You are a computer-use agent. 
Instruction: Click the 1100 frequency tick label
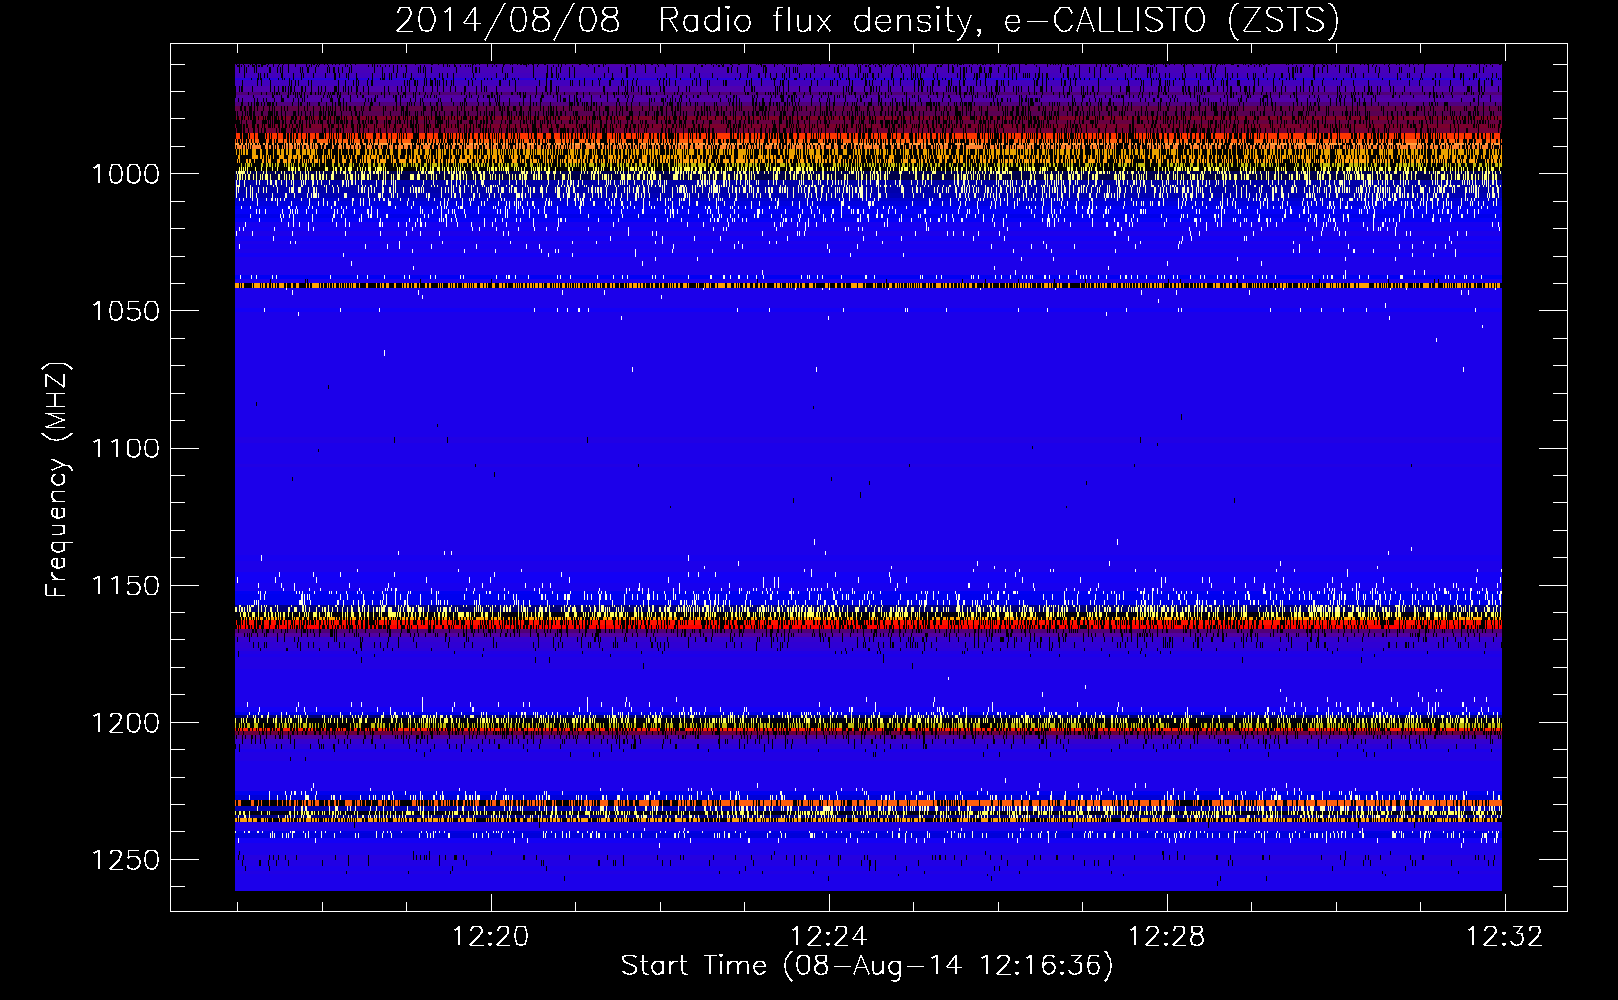point(125,448)
